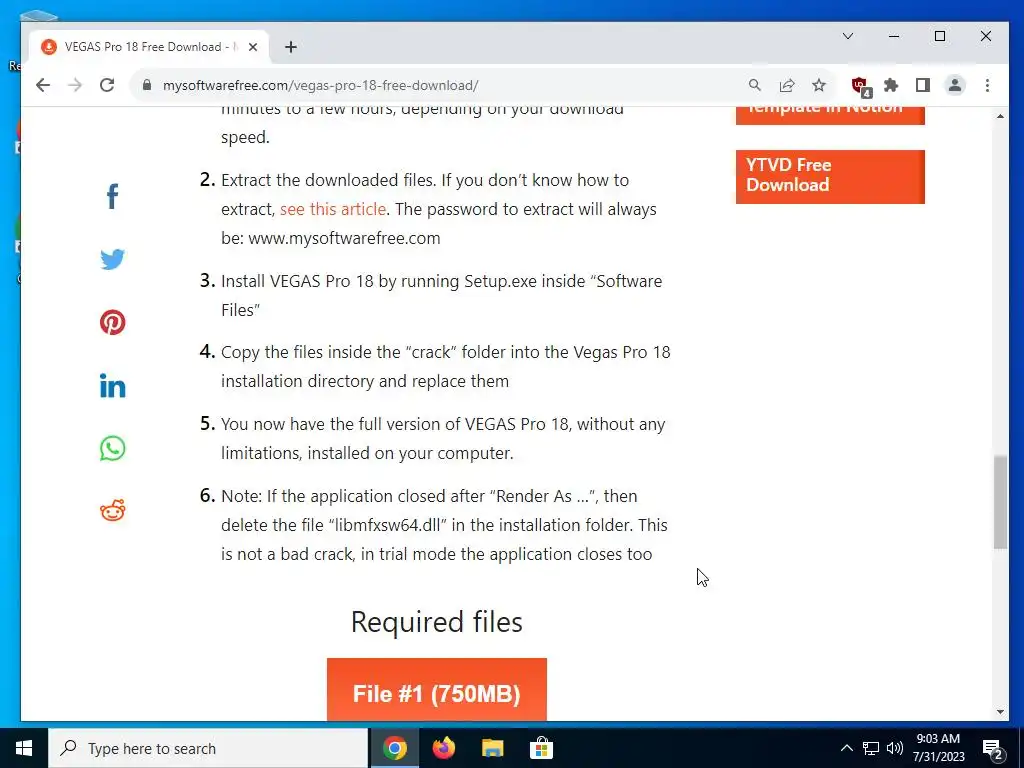1024x768 pixels.
Task: Click the scrollbar up arrow
Action: pyautogui.click(x=1000, y=116)
